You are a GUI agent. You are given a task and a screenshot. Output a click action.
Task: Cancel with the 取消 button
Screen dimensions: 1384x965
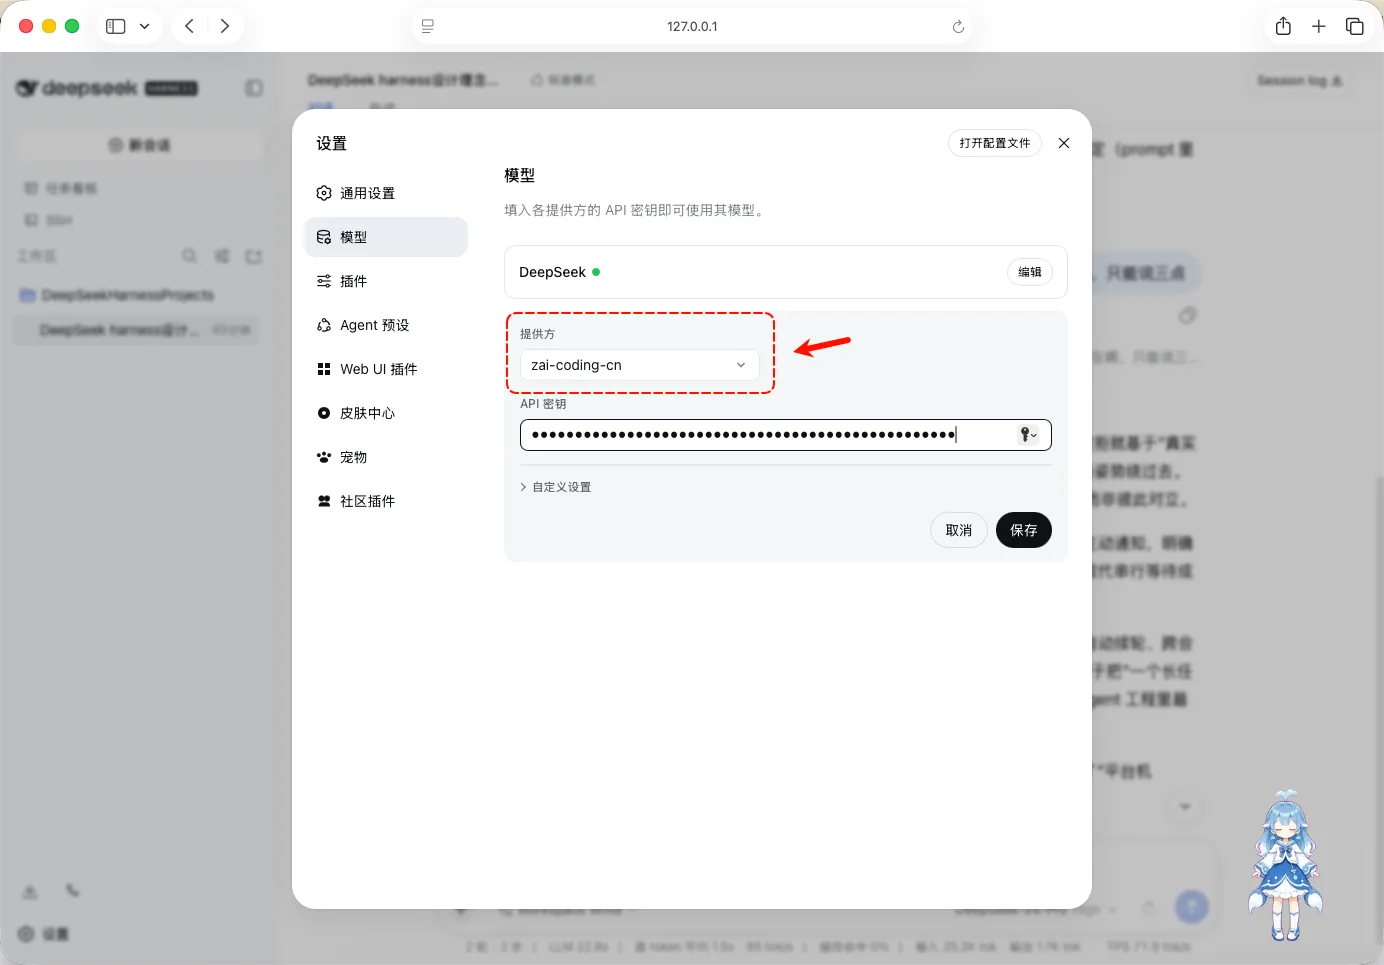click(x=959, y=530)
